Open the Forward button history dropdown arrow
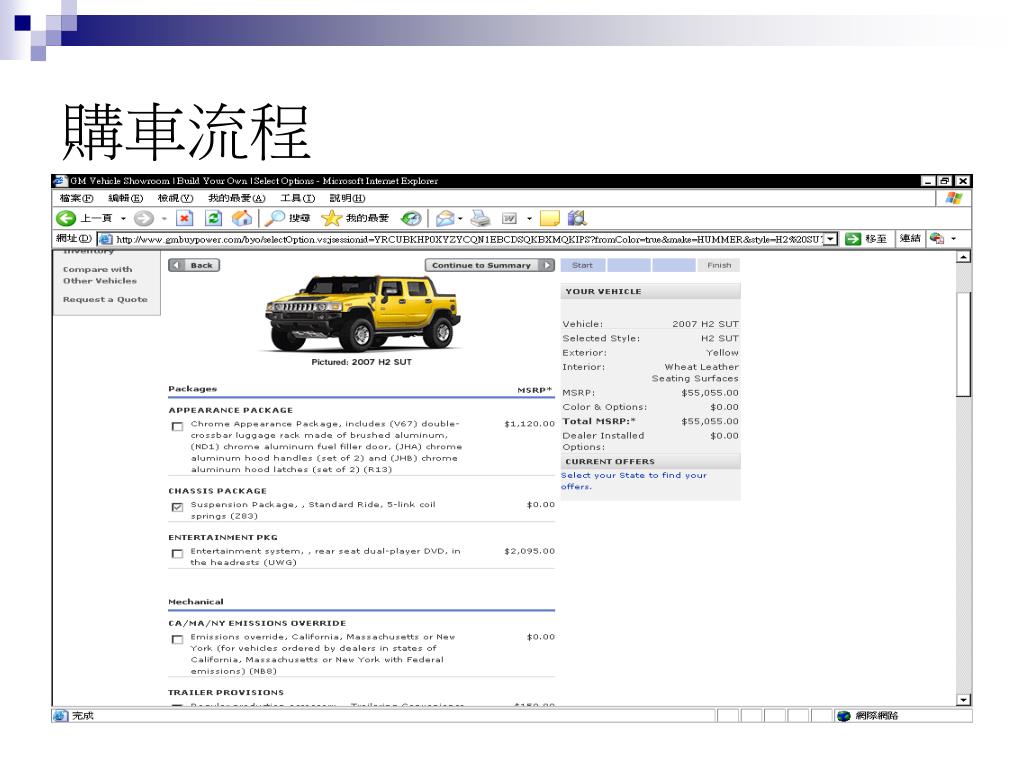Viewport: 1024px width, 768px height. point(164,219)
